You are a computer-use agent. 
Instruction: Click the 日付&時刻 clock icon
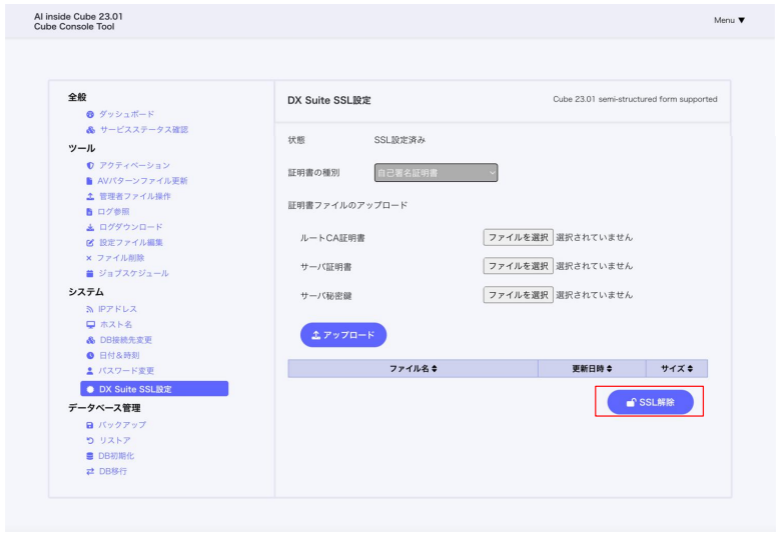click(90, 356)
